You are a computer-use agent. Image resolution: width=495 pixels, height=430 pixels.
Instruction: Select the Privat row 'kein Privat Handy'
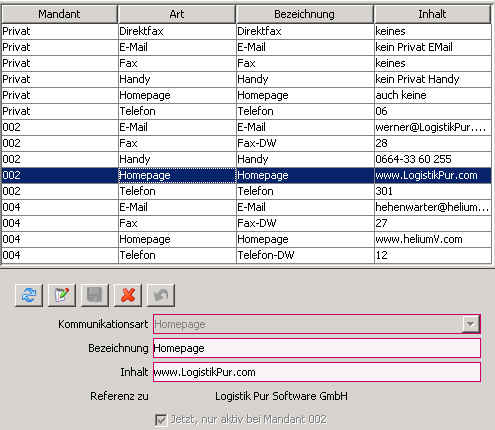[x=246, y=79]
